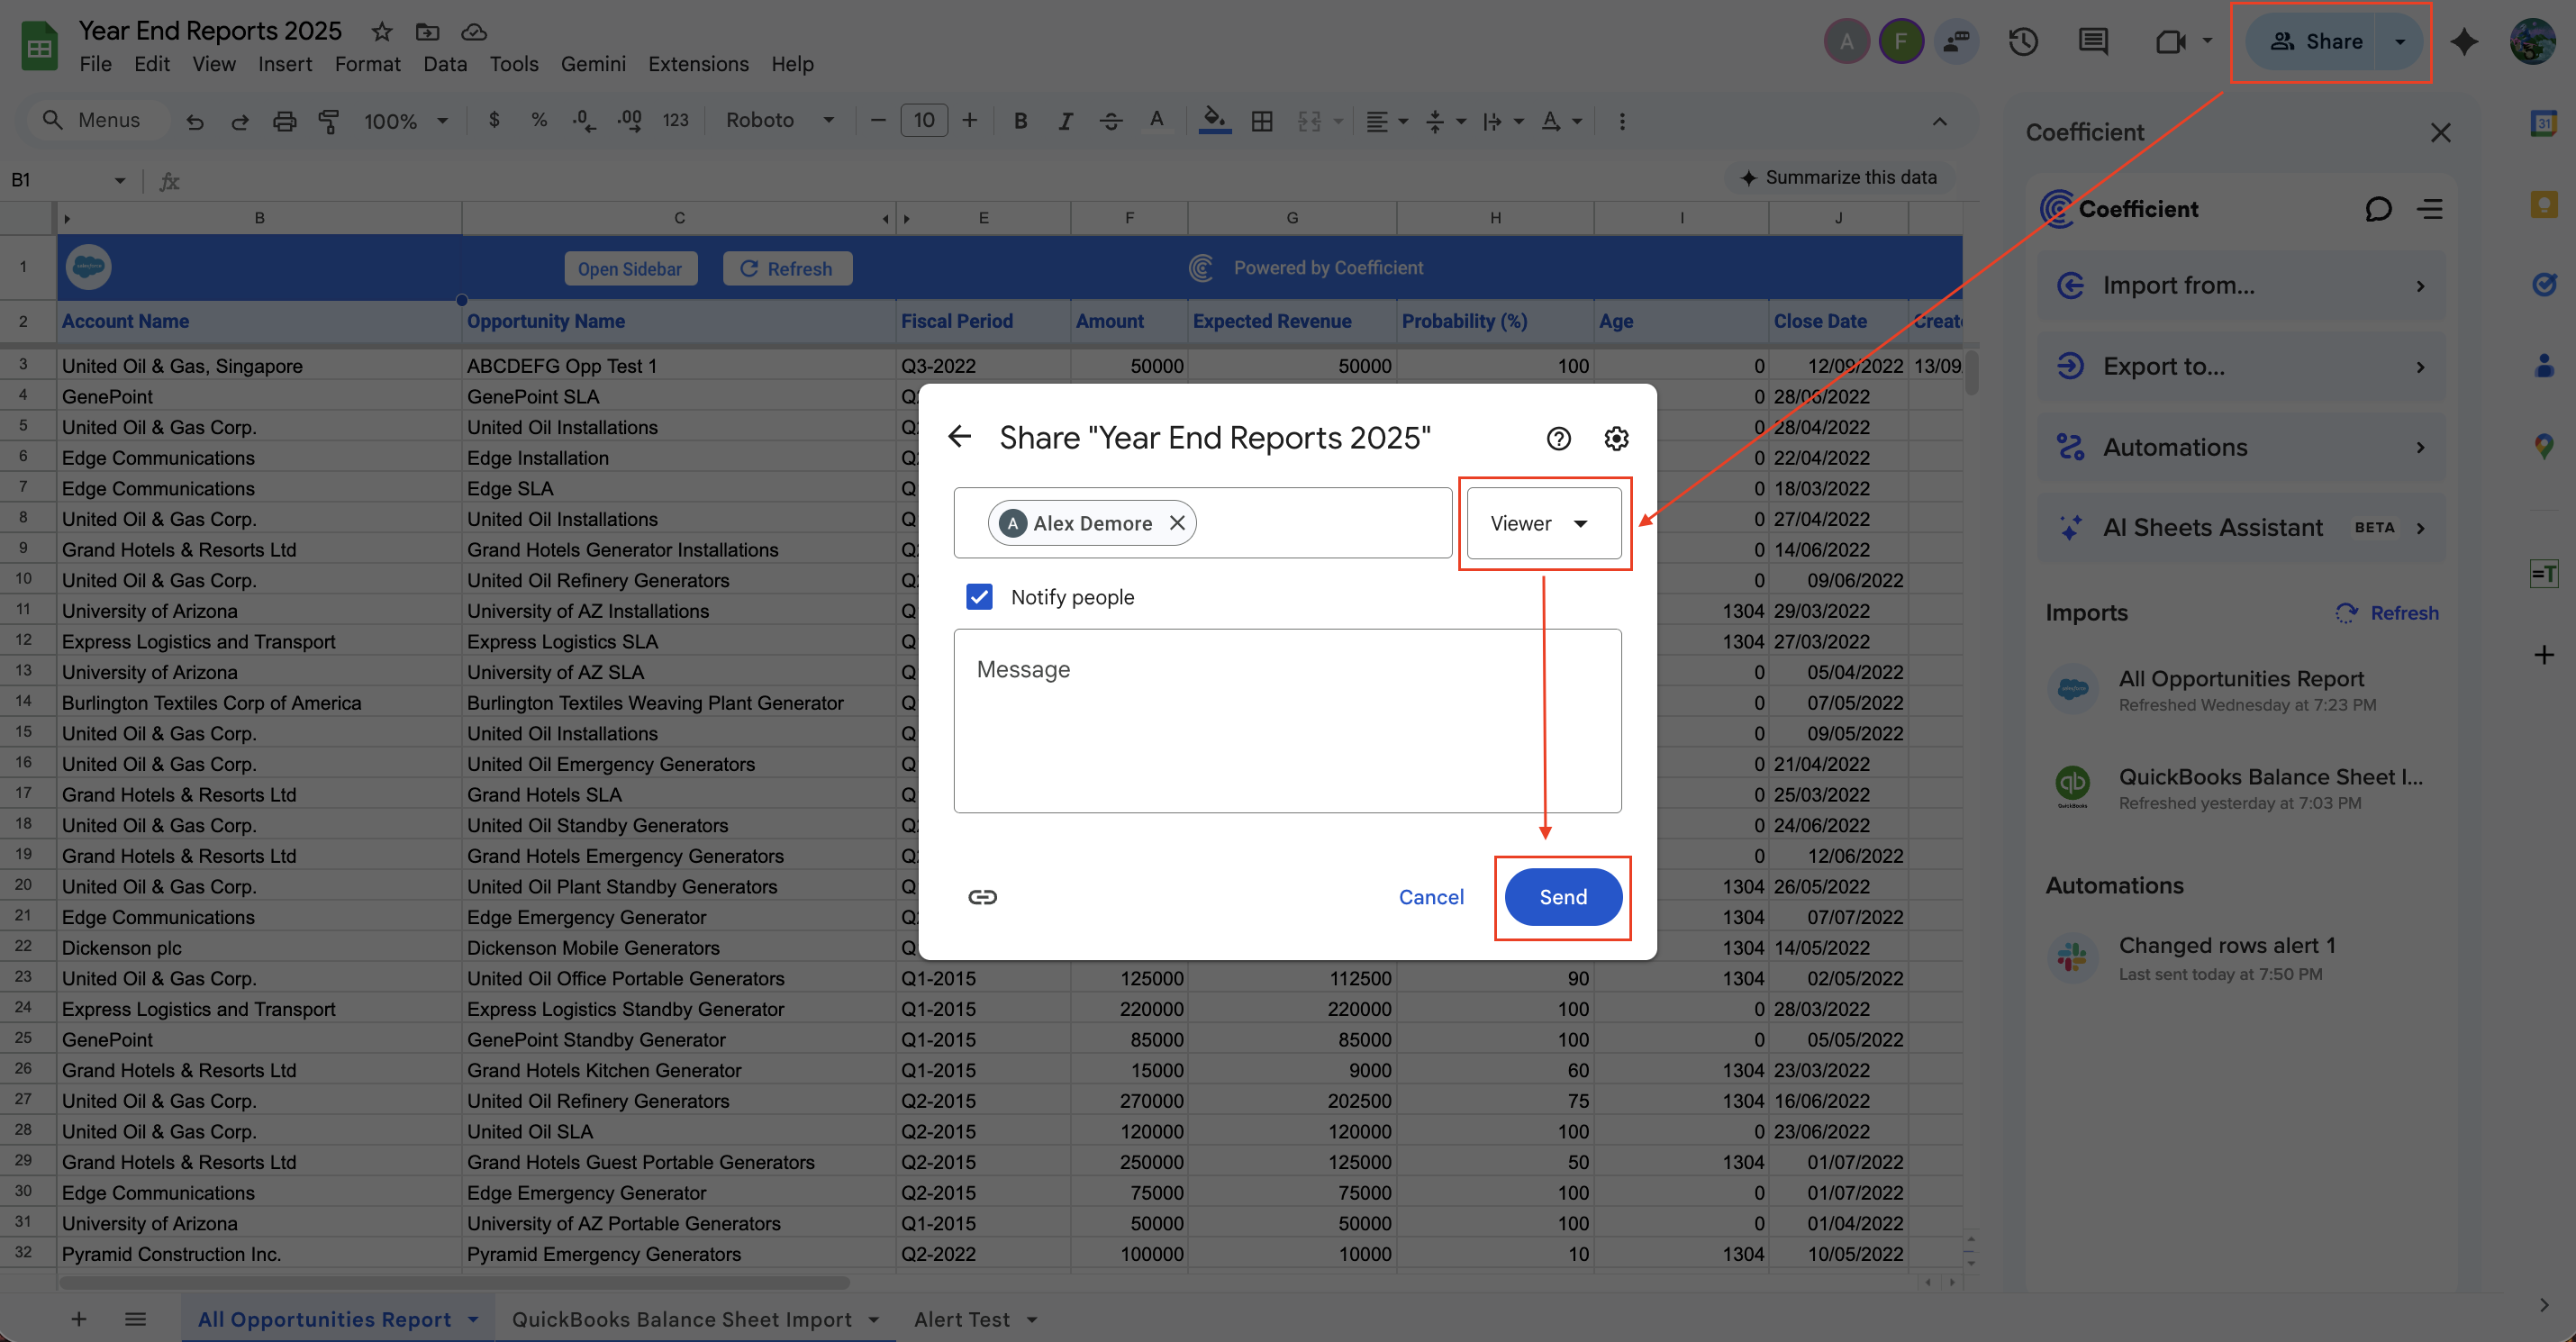Uncheck the Notify people checkbox
The width and height of the screenshot is (2576, 1342).
pyautogui.click(x=979, y=597)
